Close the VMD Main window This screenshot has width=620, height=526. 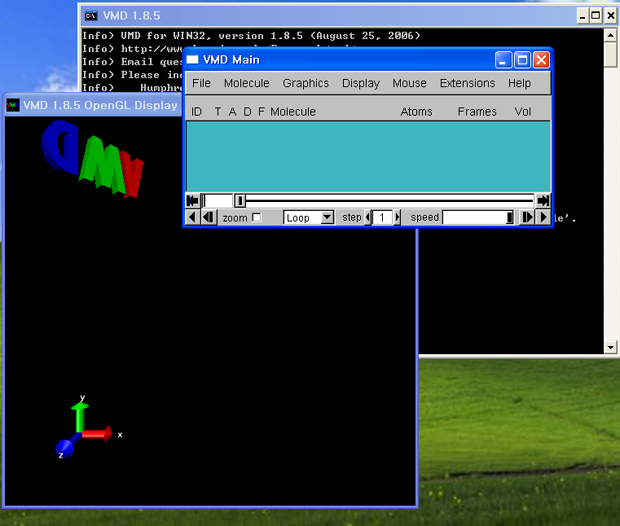click(541, 60)
